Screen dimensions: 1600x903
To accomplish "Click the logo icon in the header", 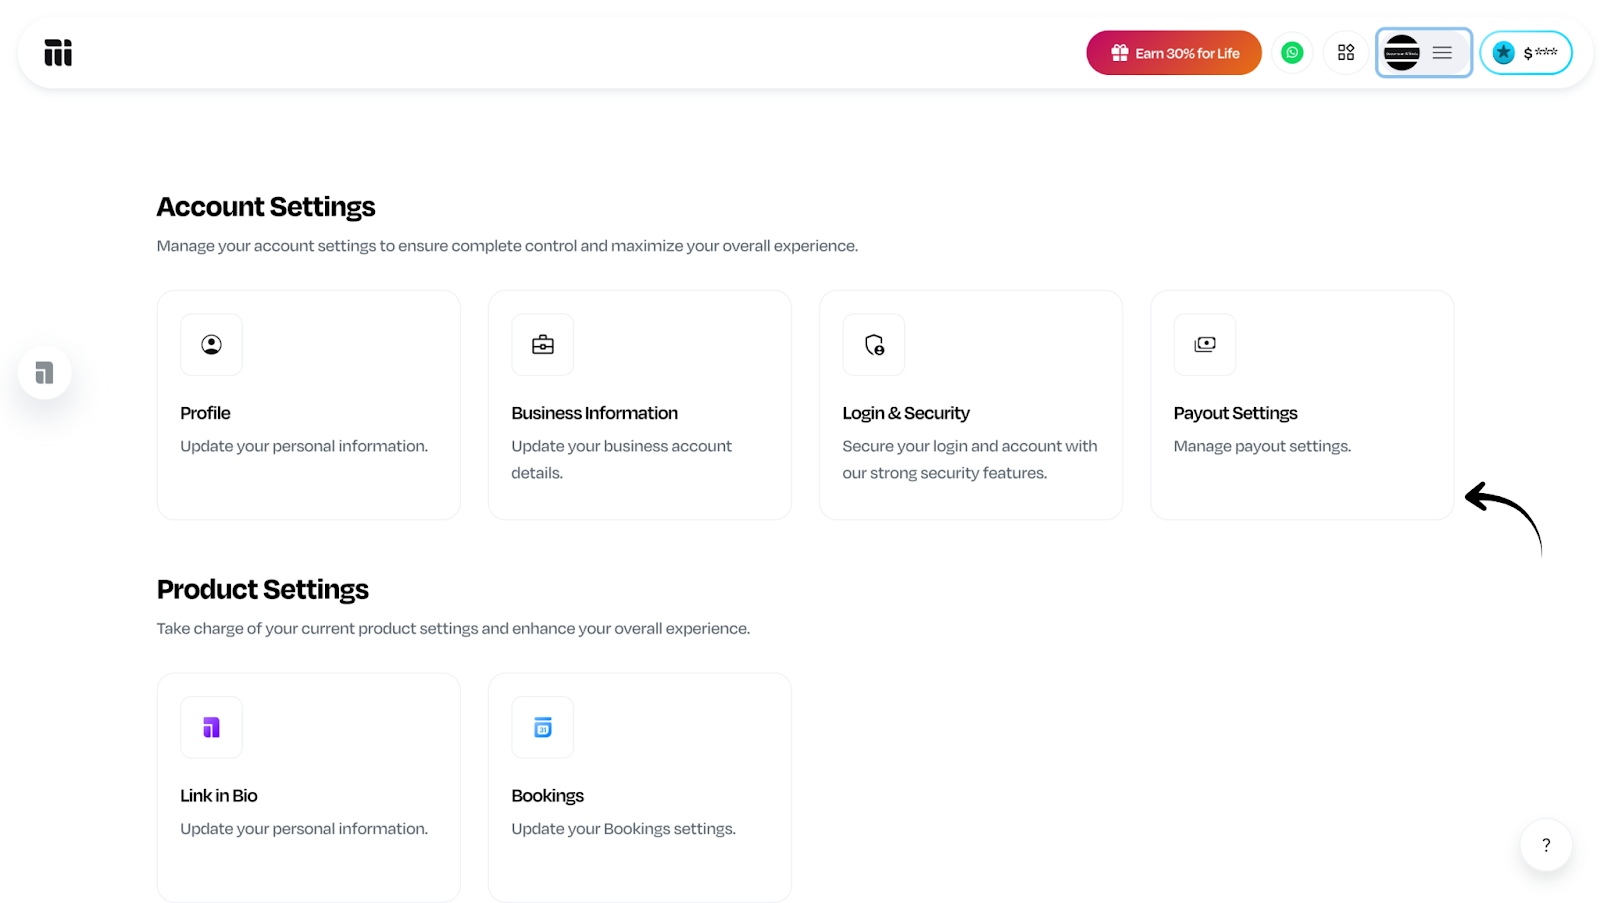I will point(58,53).
